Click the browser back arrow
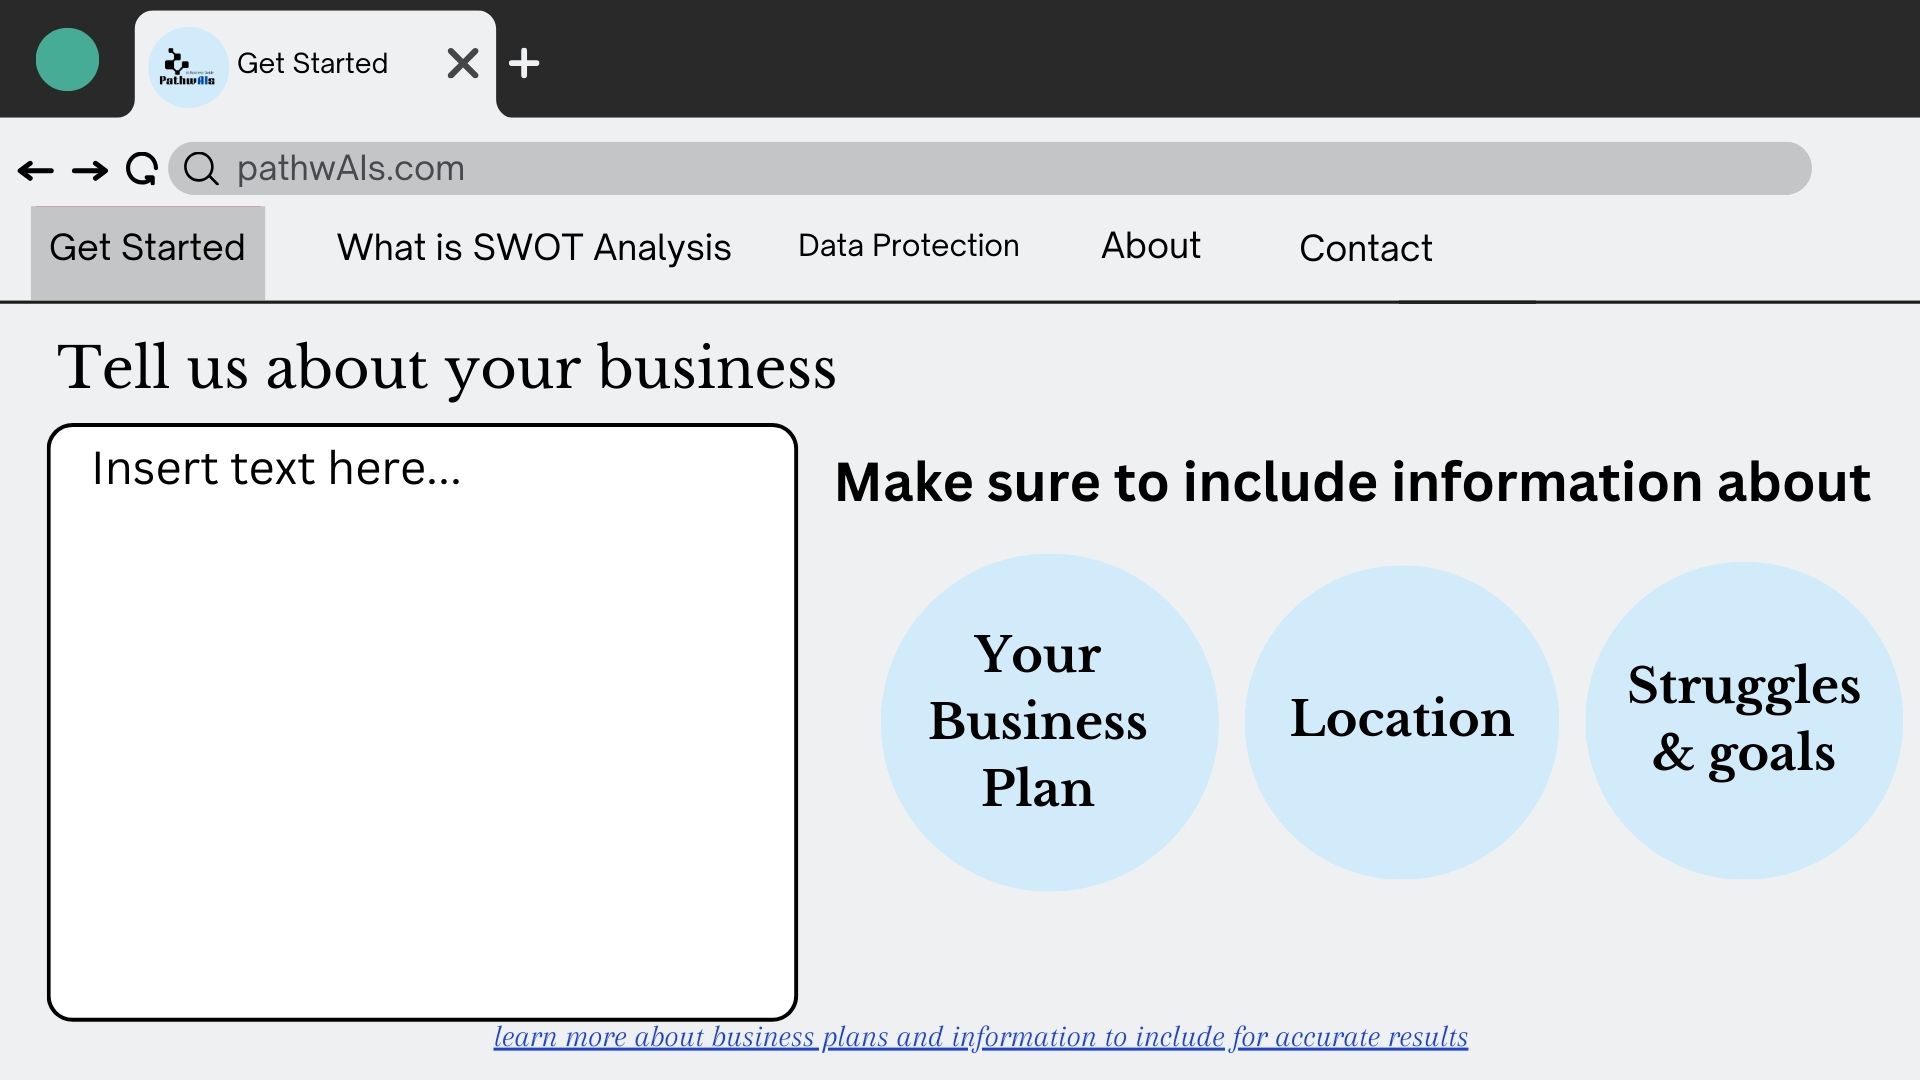This screenshot has height=1080, width=1920. (x=36, y=171)
